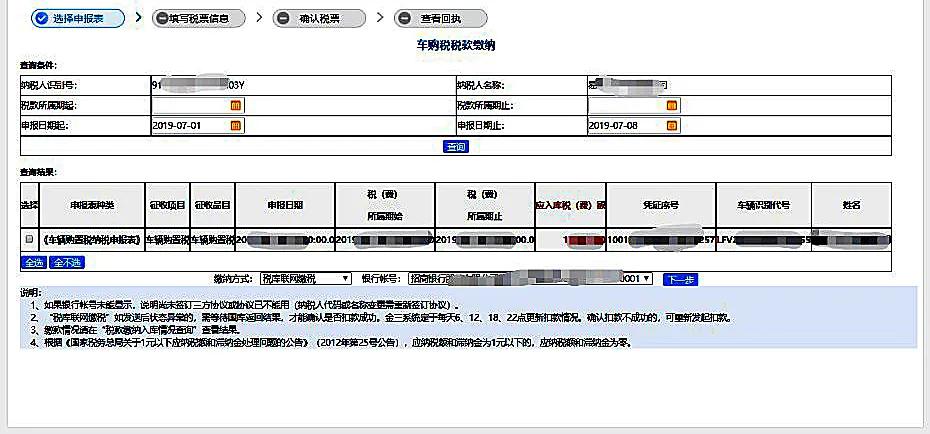Open calendar picker for 申报日期起
The image size is (930, 434).
pyautogui.click(x=236, y=125)
